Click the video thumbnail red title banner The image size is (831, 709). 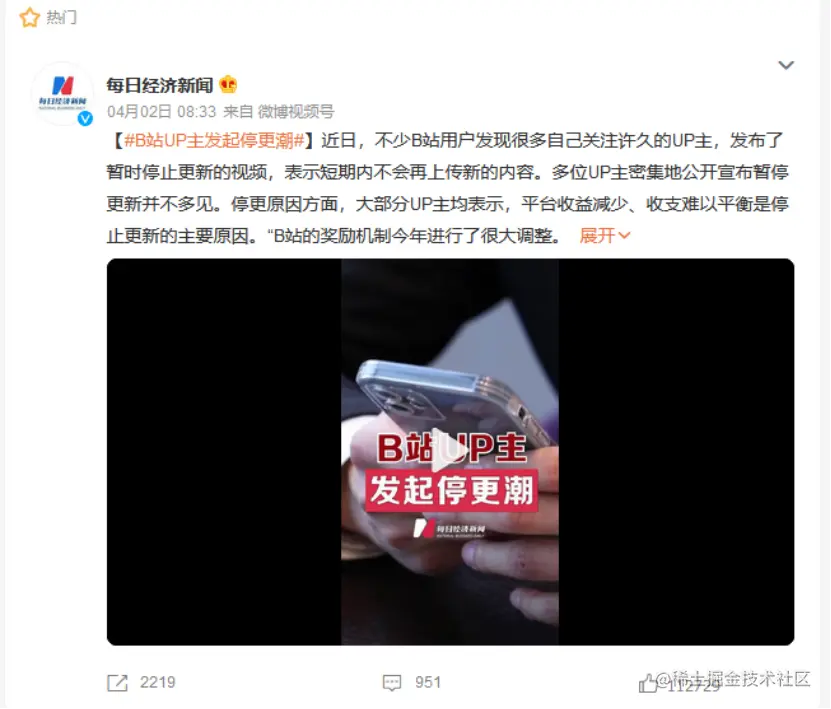452,490
